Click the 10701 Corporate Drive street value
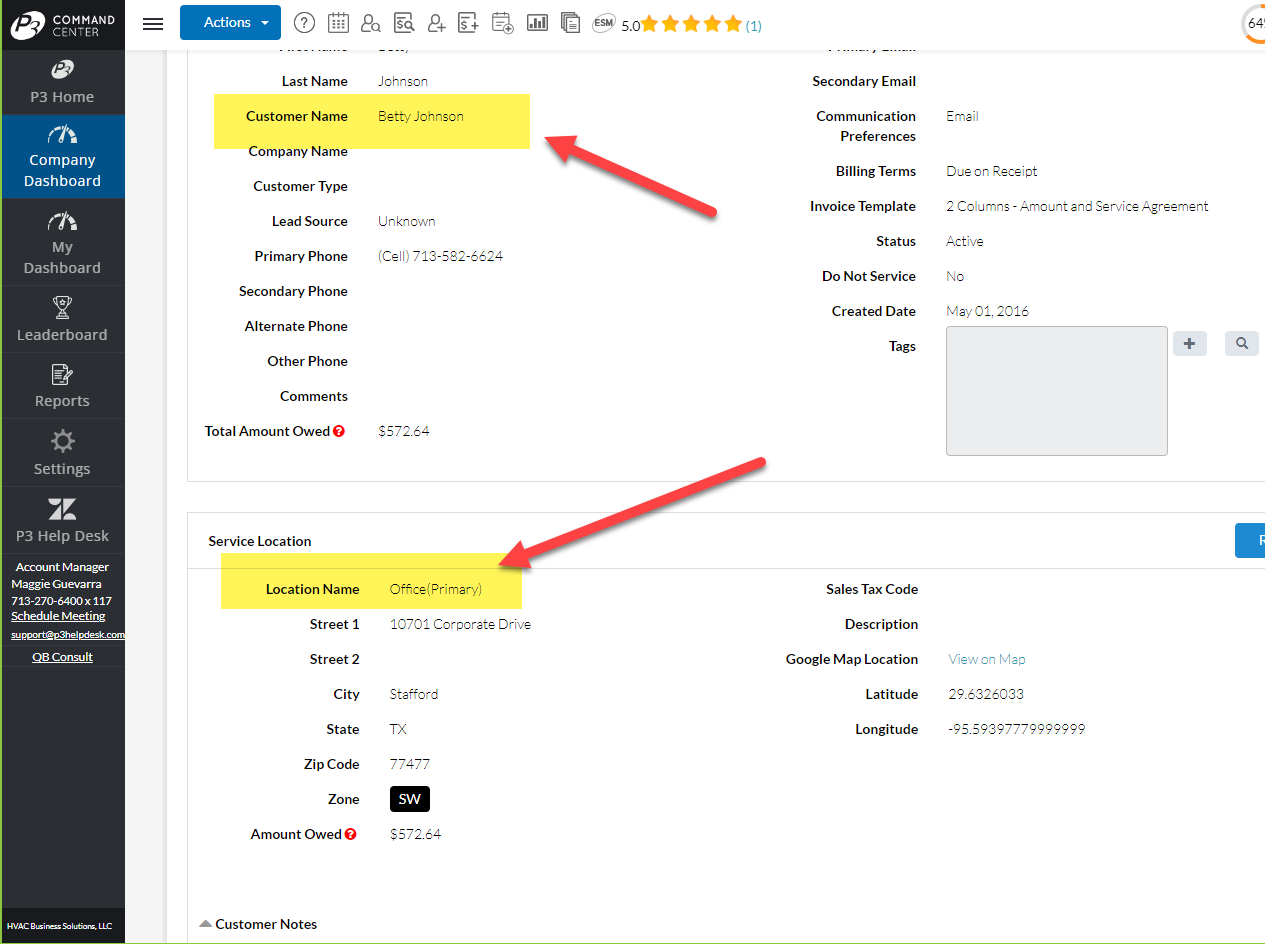 pyautogui.click(x=460, y=624)
